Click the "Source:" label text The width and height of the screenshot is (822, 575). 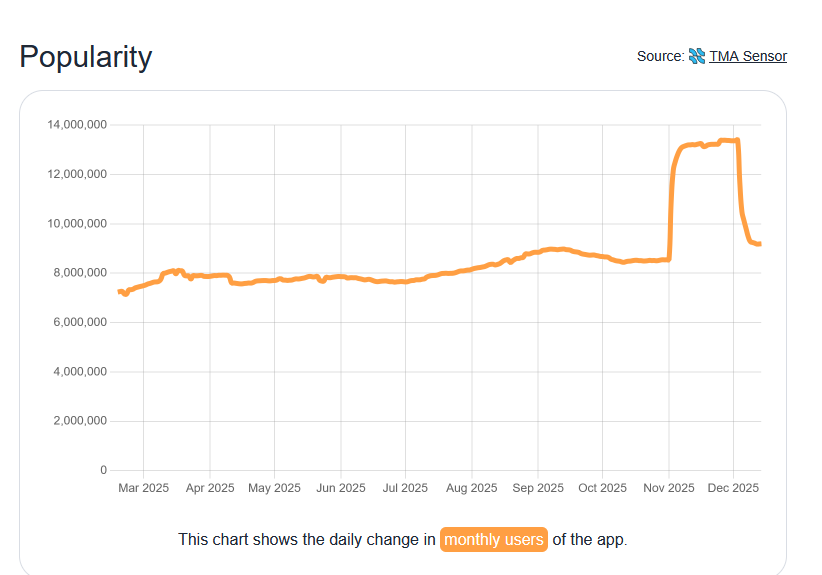point(660,56)
